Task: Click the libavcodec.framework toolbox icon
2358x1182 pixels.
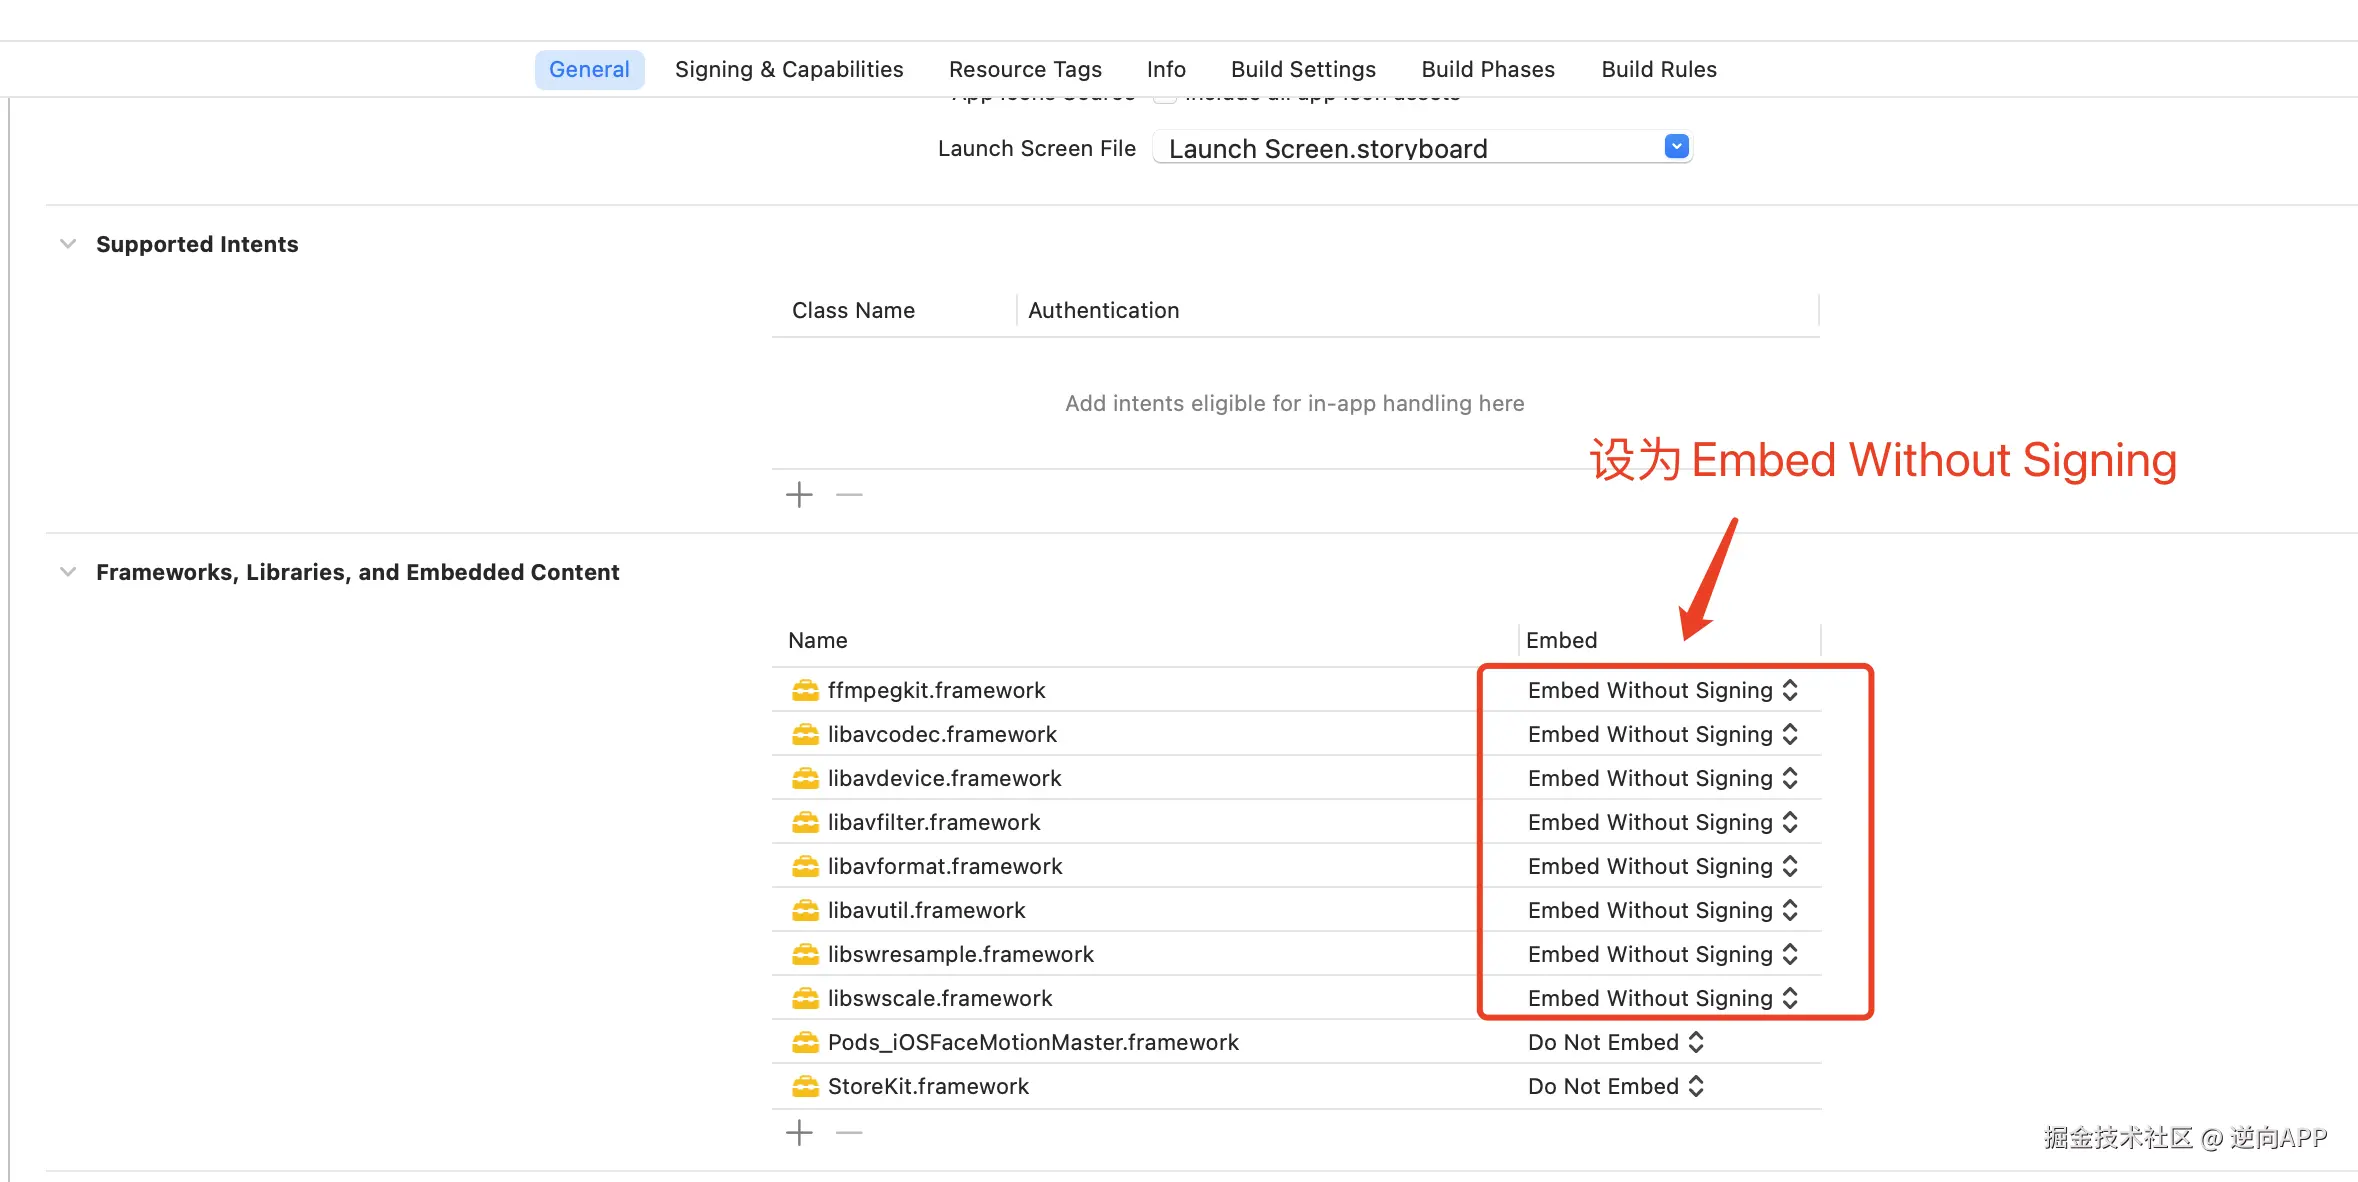Action: click(x=805, y=734)
